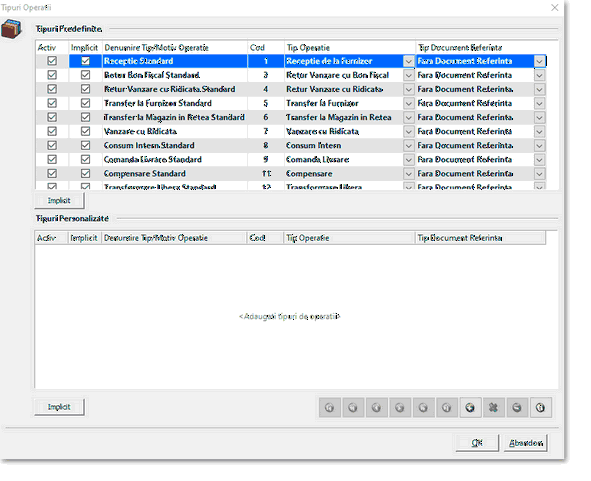Uncheck Activ for Receptie Standard
591x481 pixels.
[52, 61]
